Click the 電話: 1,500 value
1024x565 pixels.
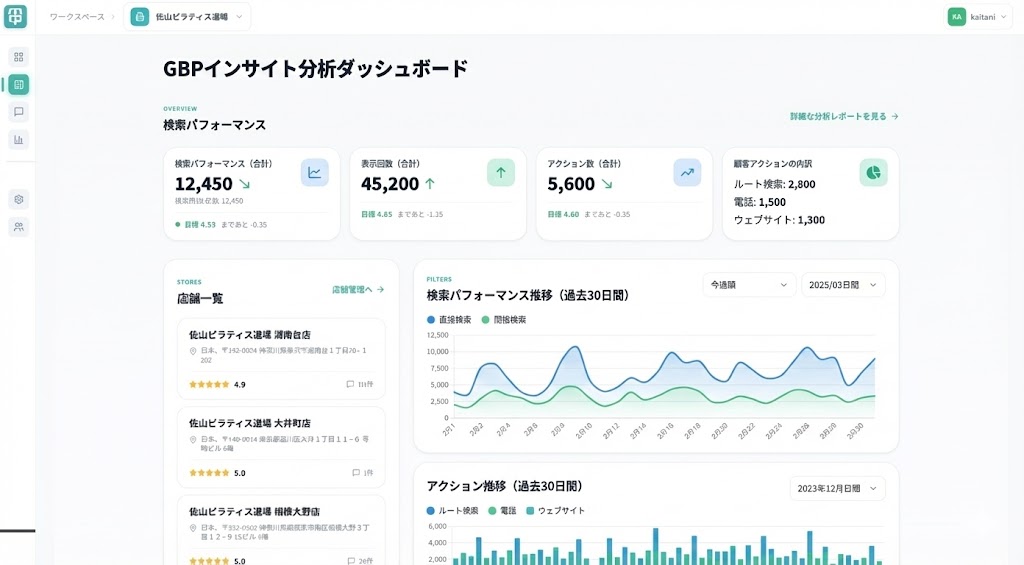click(x=760, y=202)
